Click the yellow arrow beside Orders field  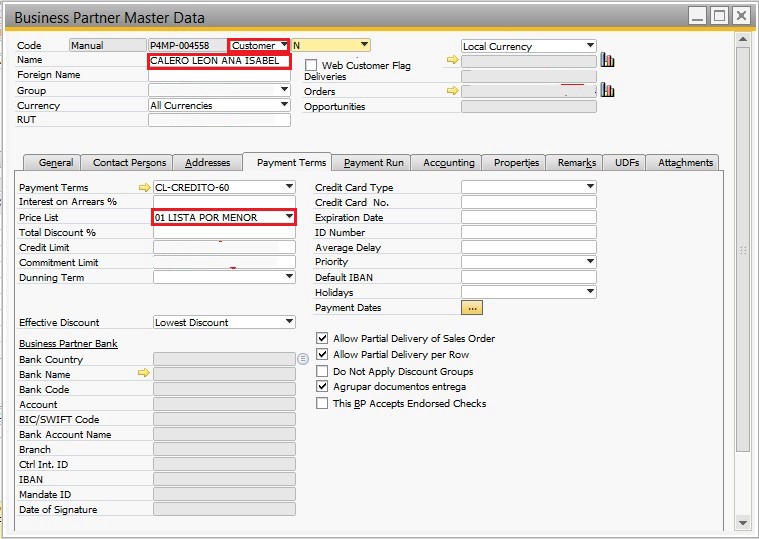(x=452, y=91)
